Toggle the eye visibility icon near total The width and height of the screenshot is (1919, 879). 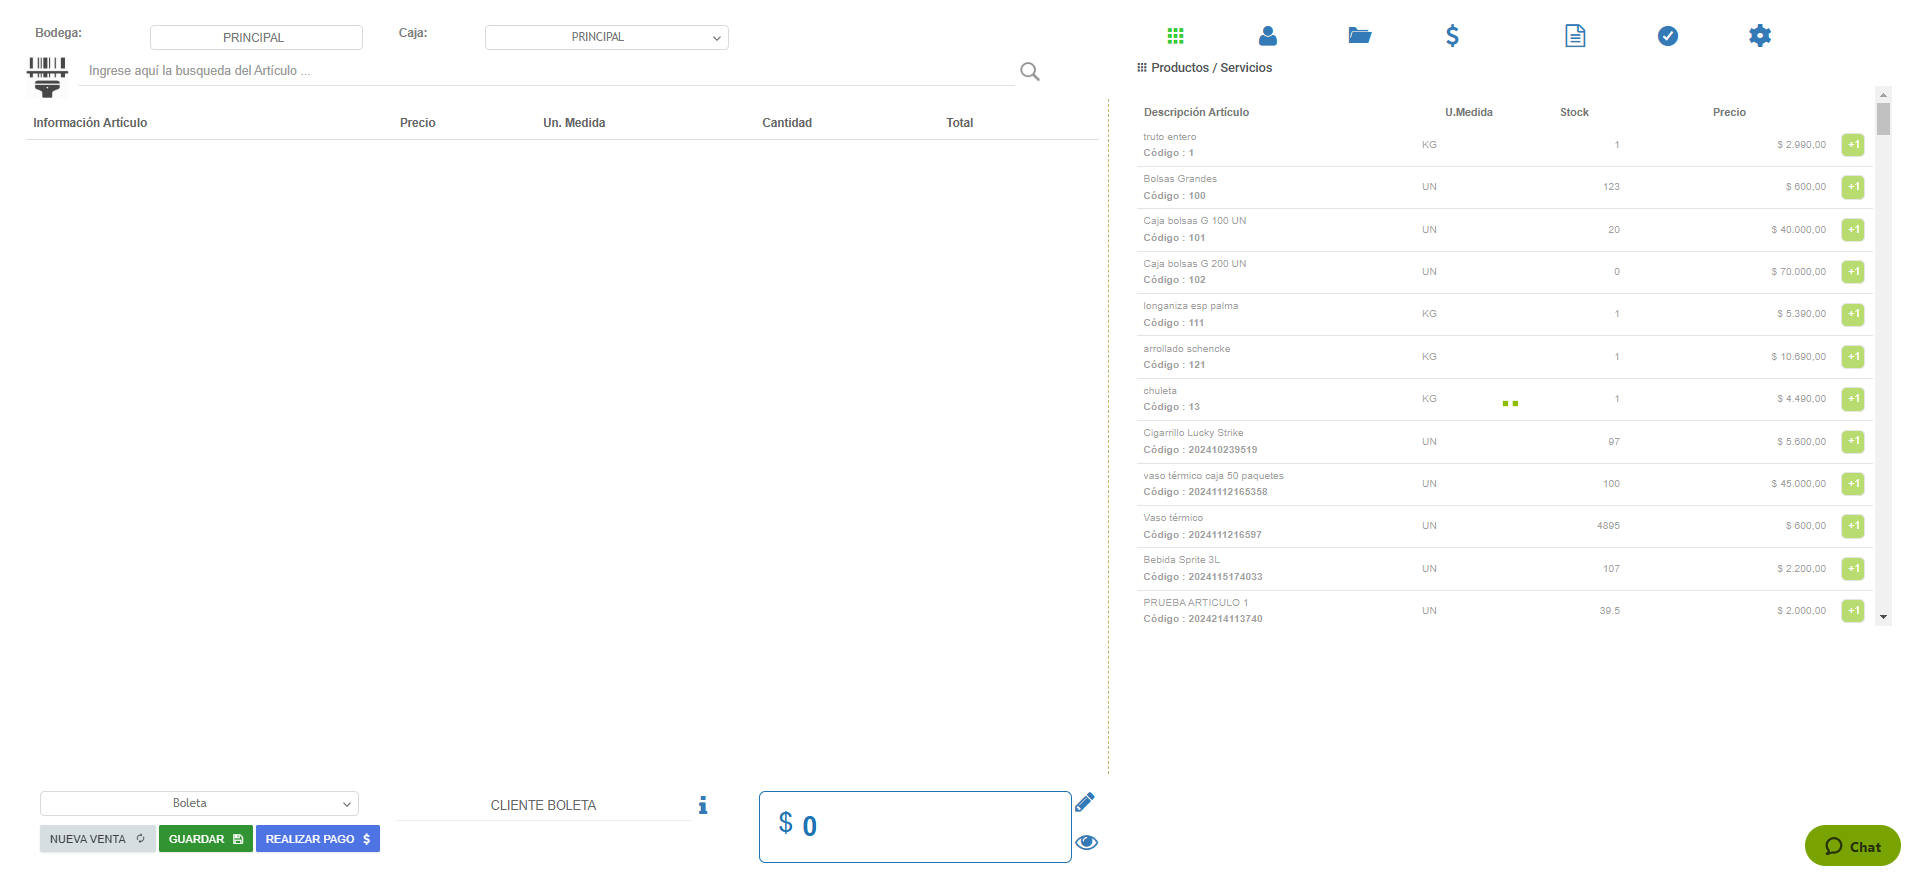[1086, 842]
